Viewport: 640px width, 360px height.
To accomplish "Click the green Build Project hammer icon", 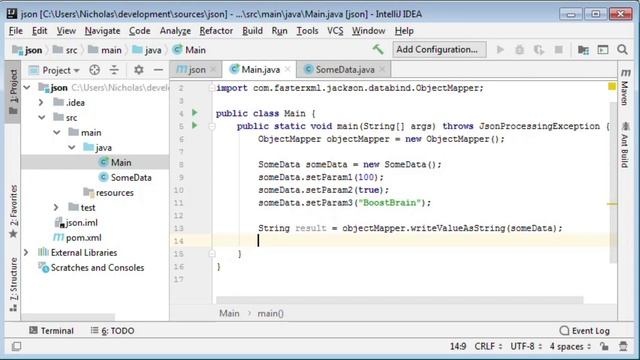I will point(378,50).
